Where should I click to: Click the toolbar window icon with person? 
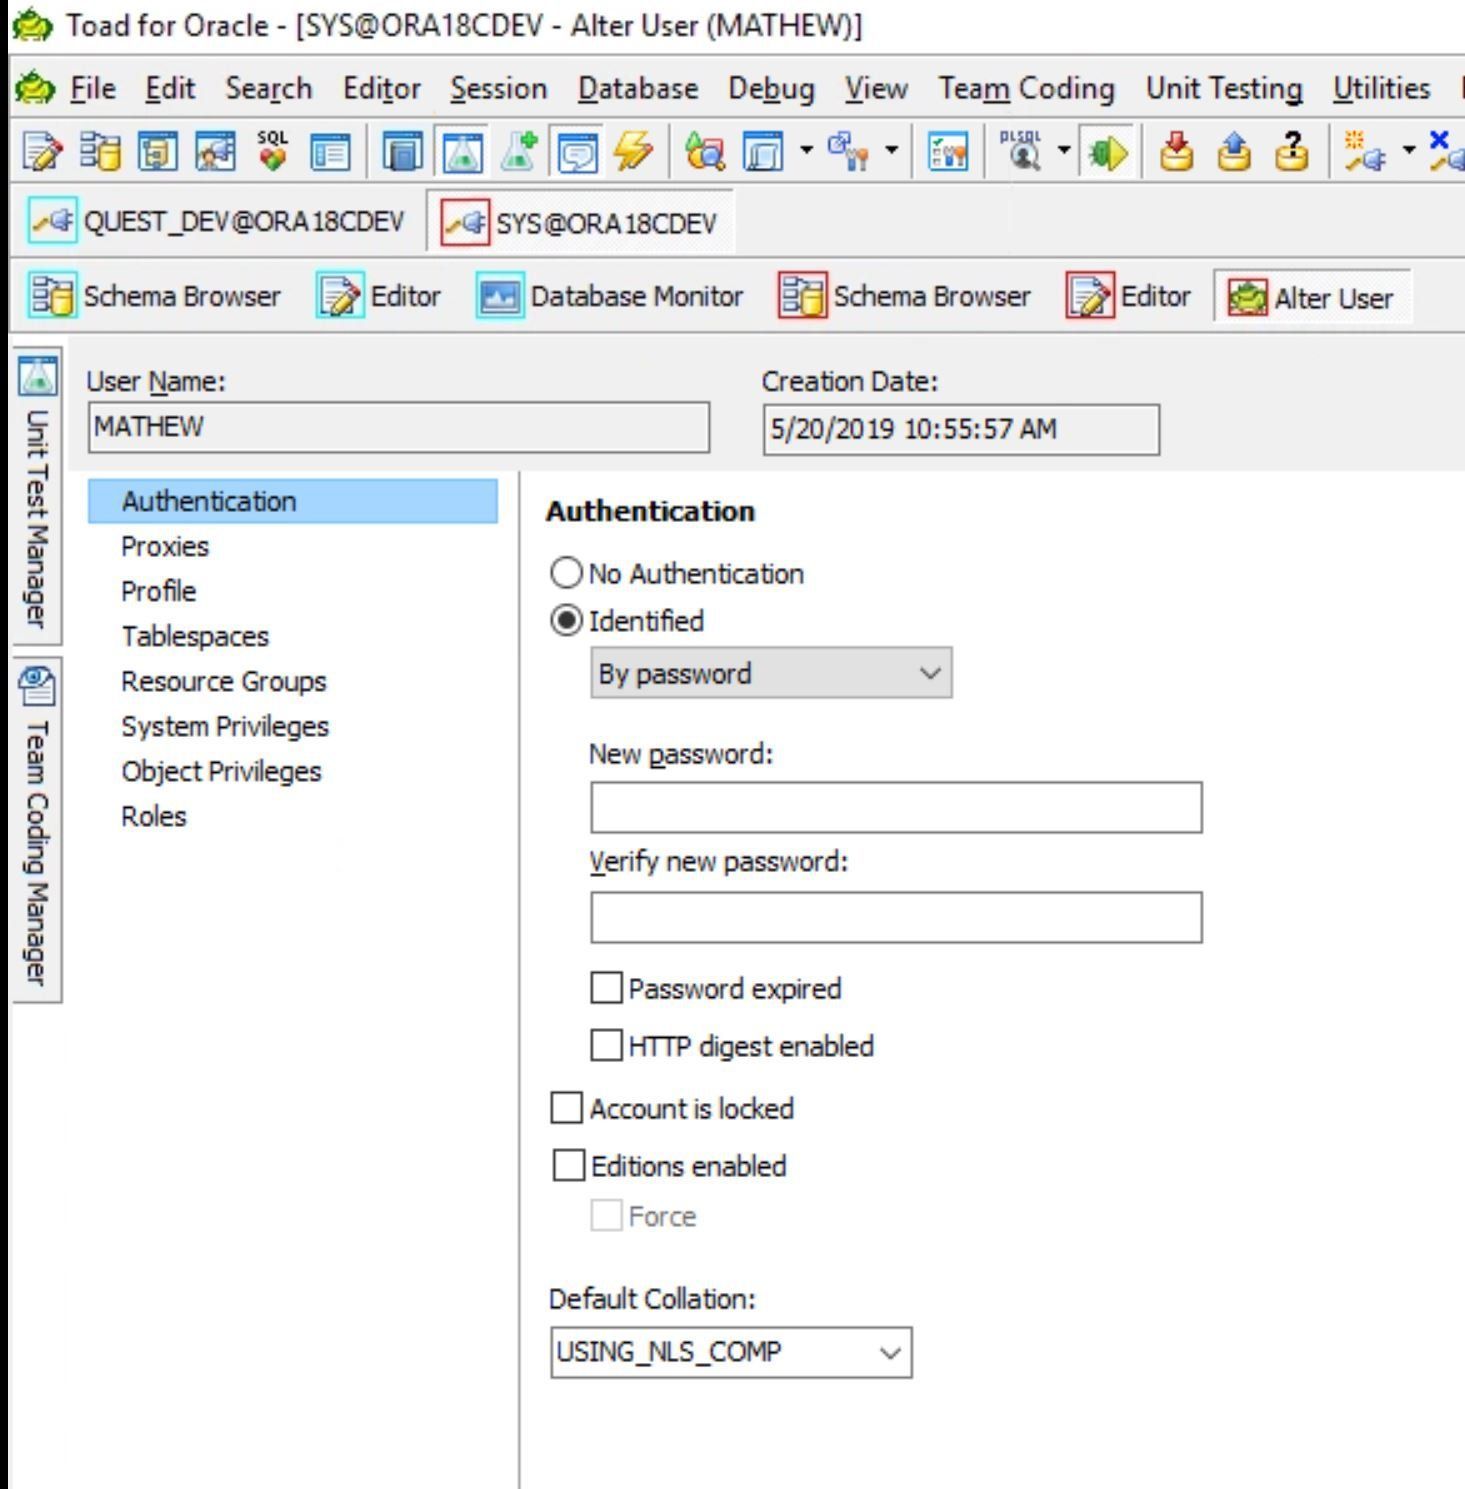pos(214,152)
